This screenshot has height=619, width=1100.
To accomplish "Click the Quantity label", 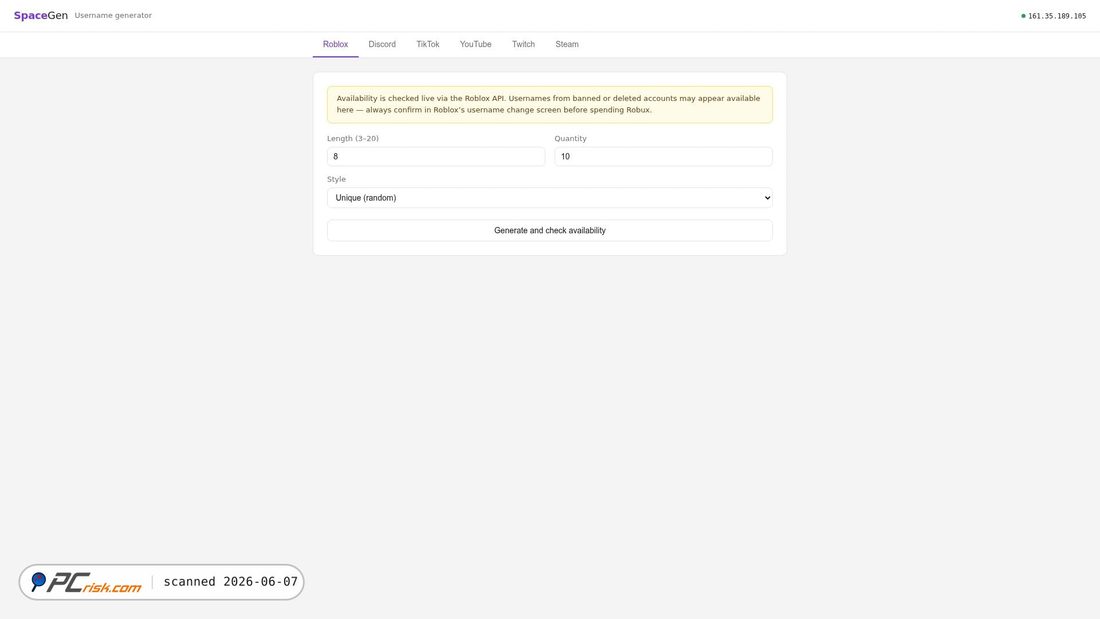I will click(570, 138).
